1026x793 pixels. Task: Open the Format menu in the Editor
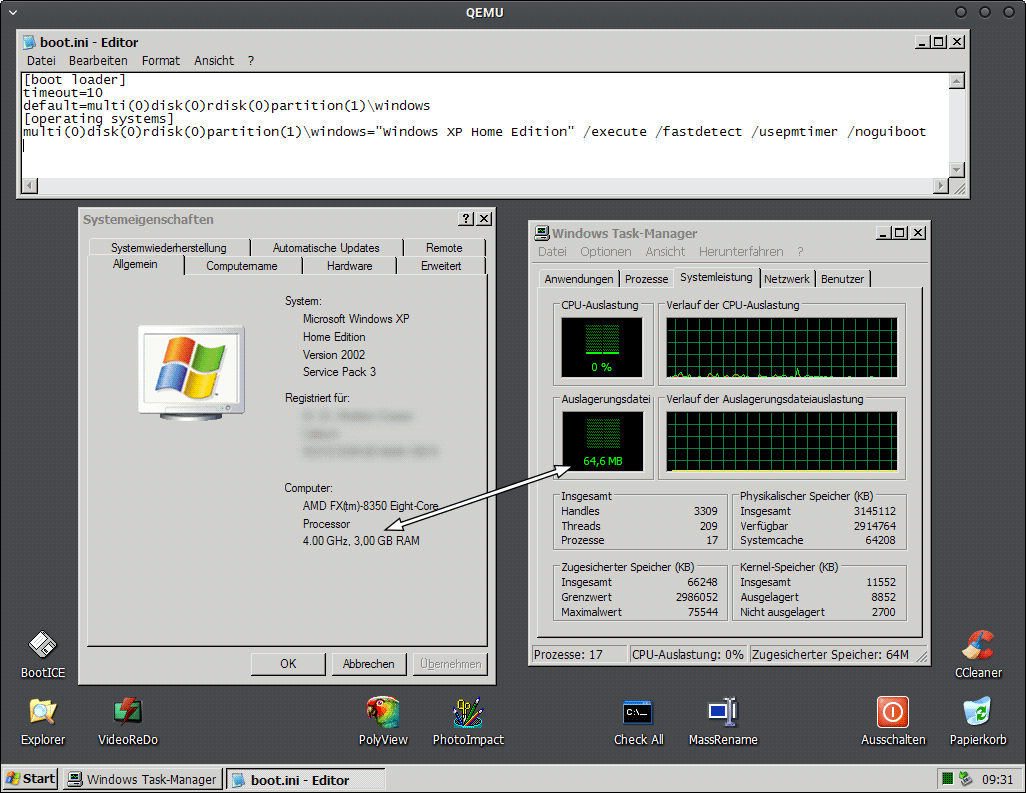pyautogui.click(x=160, y=60)
